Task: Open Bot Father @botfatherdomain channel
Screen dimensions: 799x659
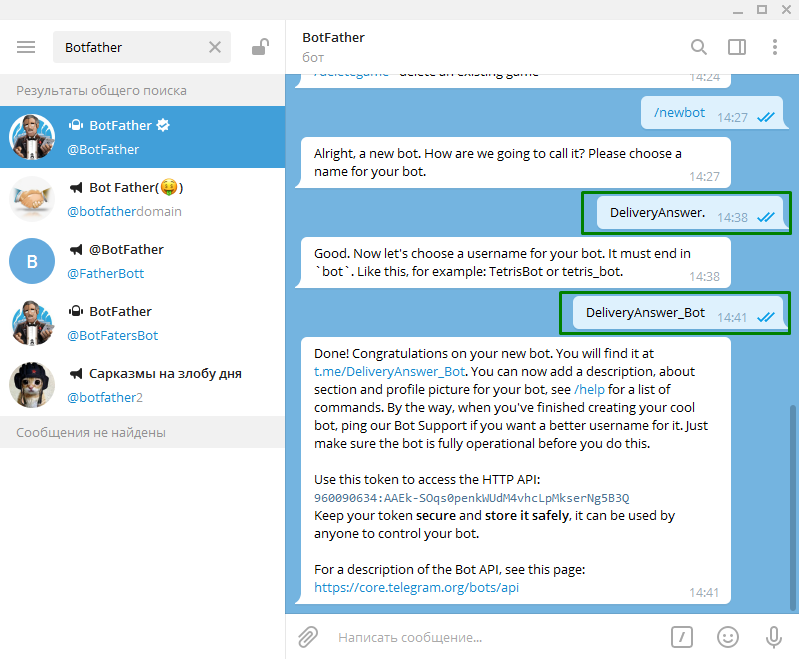Action: [x=143, y=199]
